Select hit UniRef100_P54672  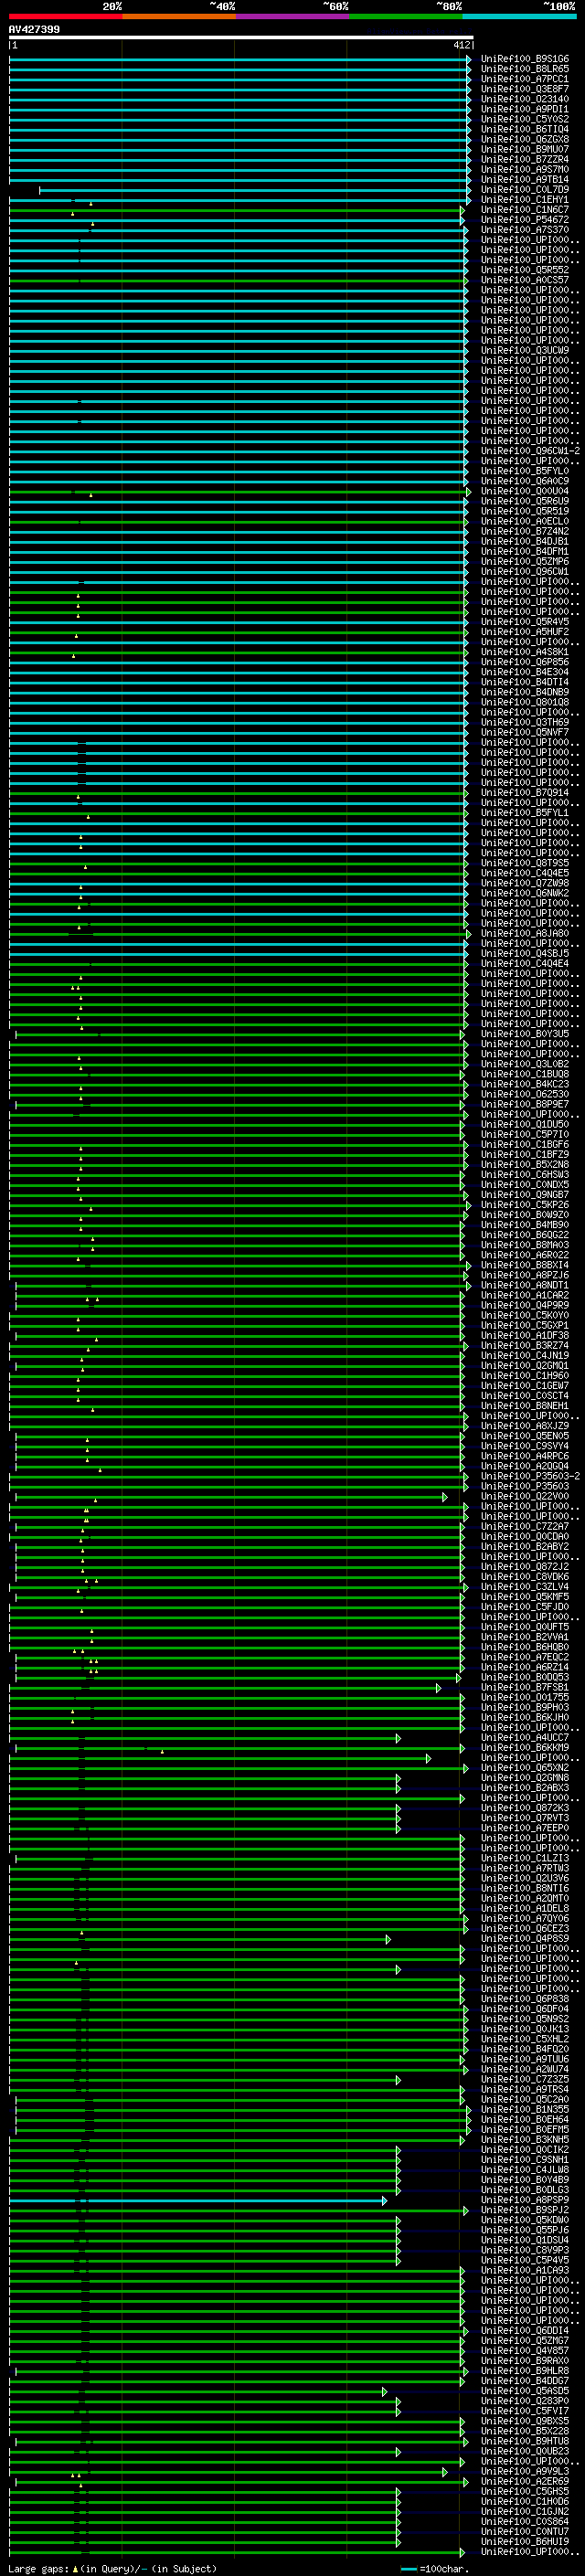pyautogui.click(x=525, y=220)
